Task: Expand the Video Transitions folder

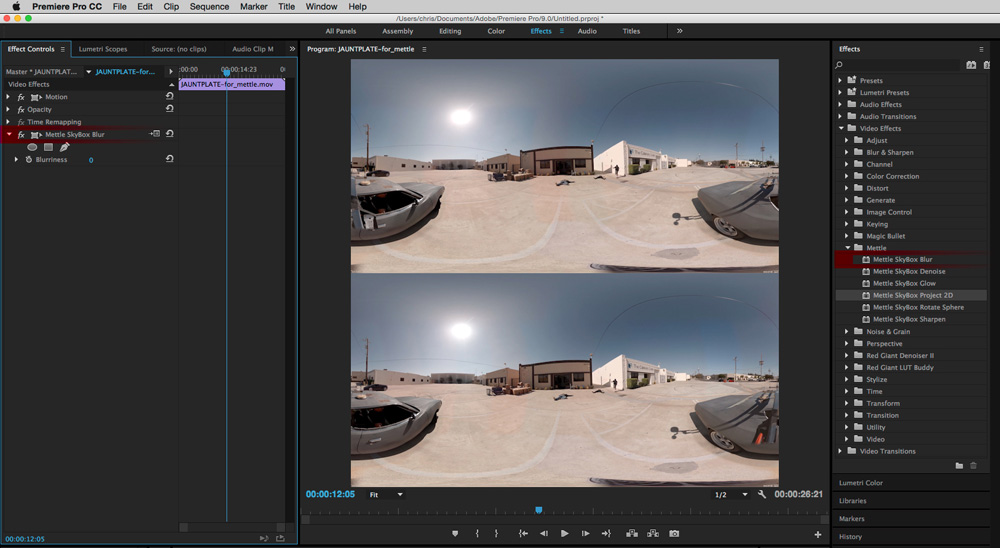Action: click(840, 451)
